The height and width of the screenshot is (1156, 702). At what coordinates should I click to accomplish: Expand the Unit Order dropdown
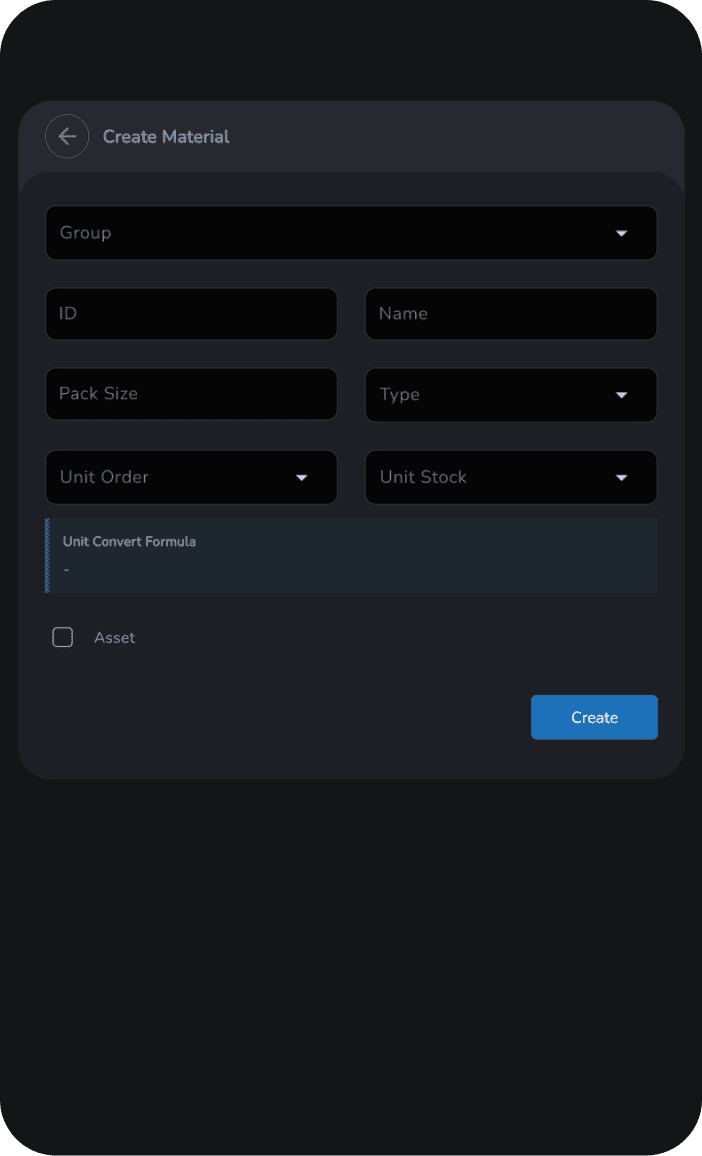click(170, 478)
